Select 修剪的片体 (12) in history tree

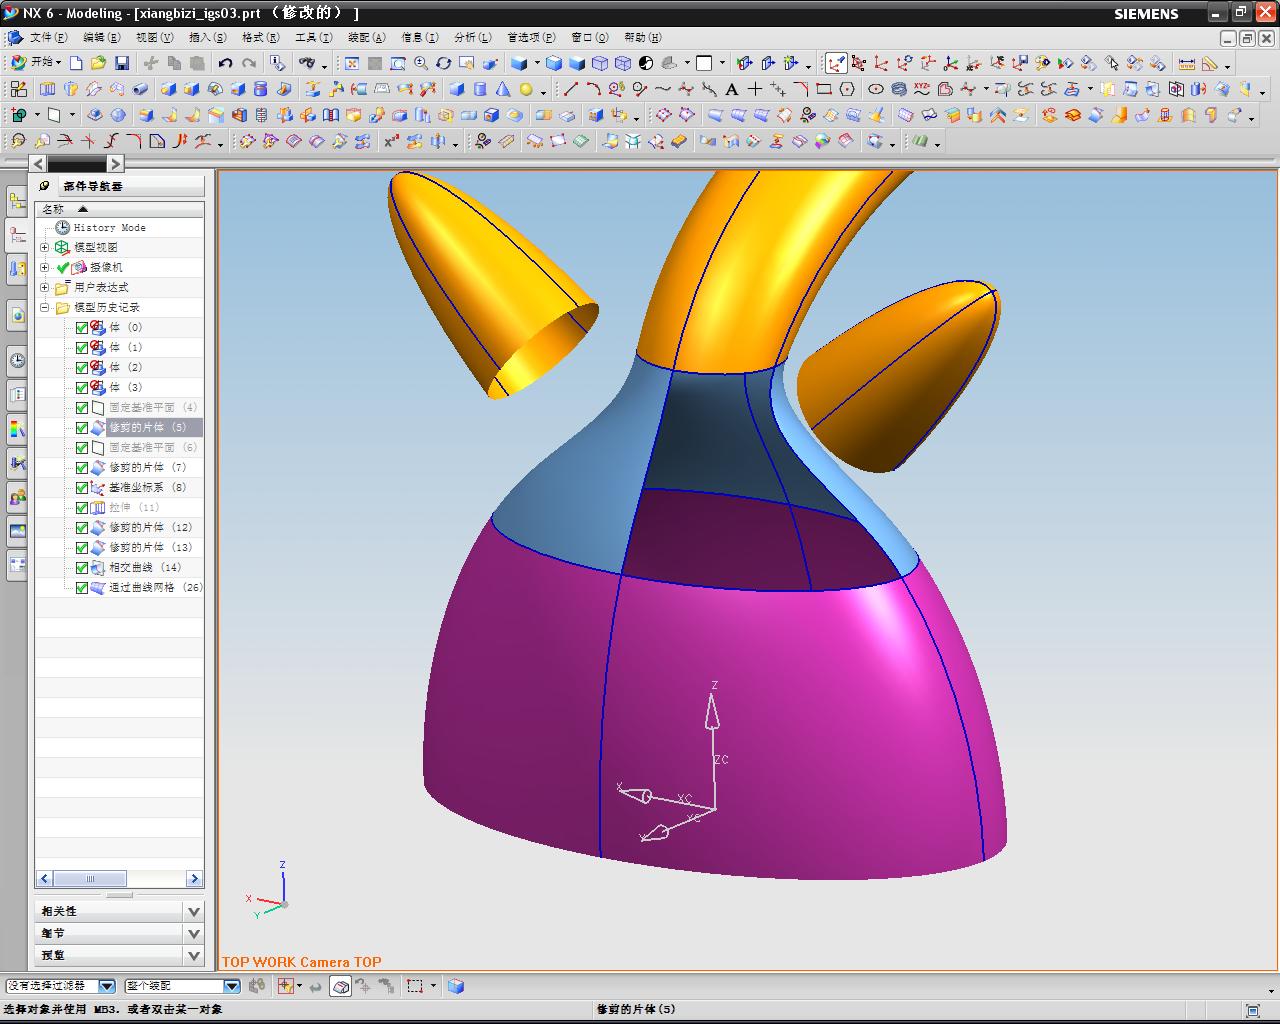(150, 527)
